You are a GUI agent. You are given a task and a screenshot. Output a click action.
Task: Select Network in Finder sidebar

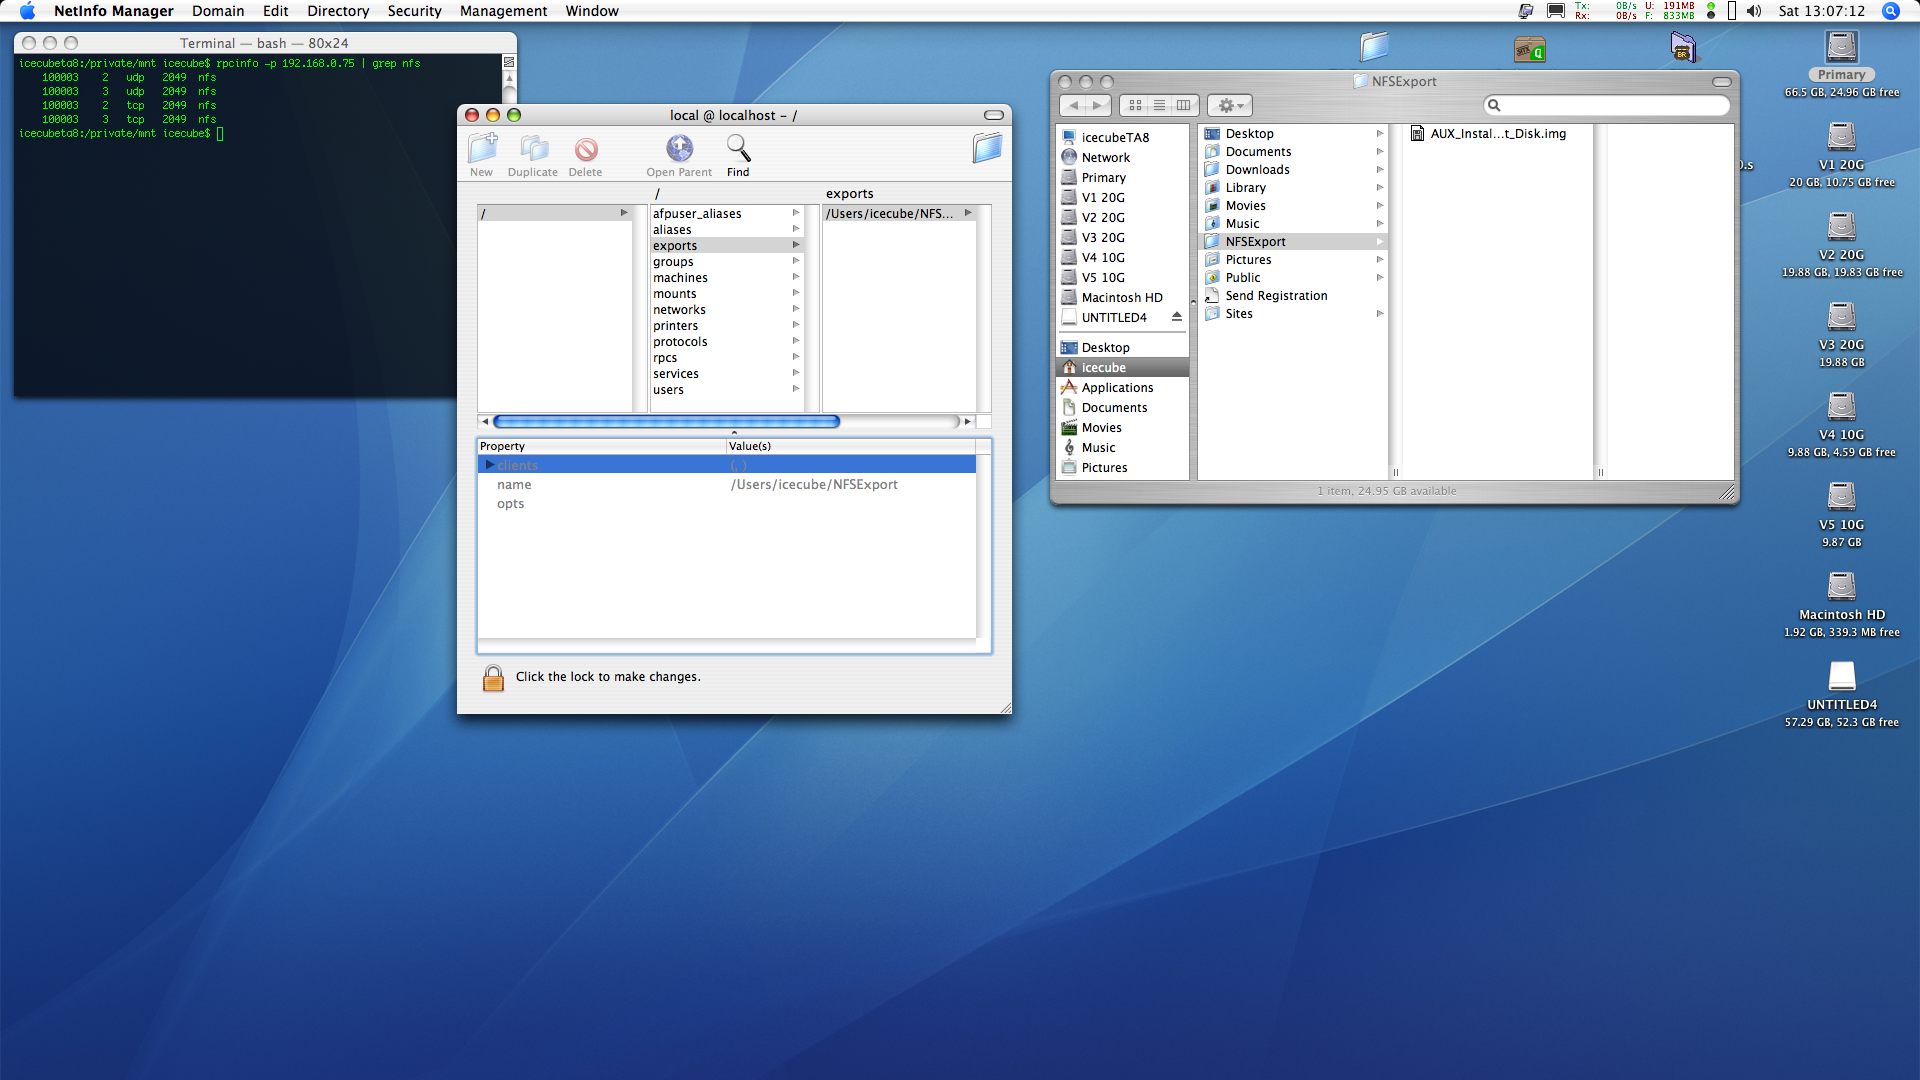pos(1105,157)
